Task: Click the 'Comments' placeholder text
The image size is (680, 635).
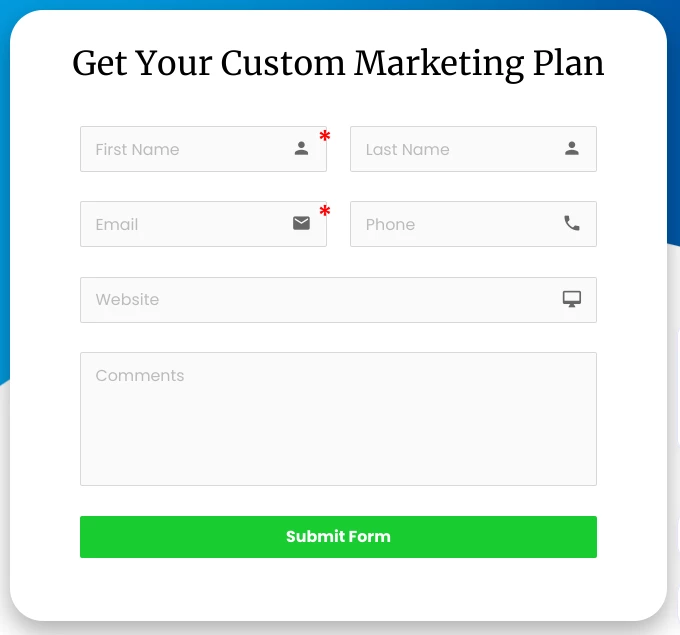Action: pos(140,376)
